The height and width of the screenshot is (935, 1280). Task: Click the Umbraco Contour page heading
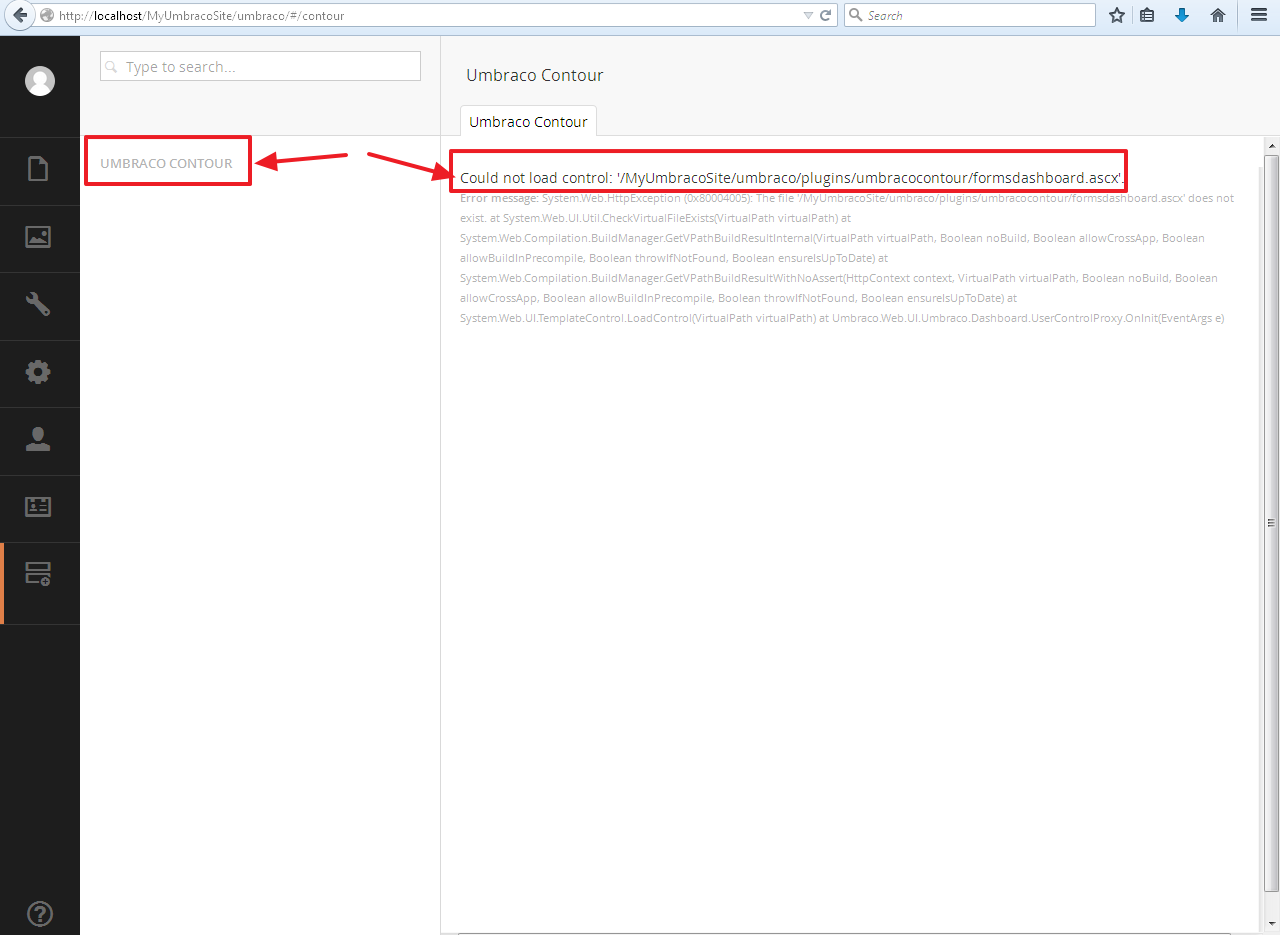point(535,75)
